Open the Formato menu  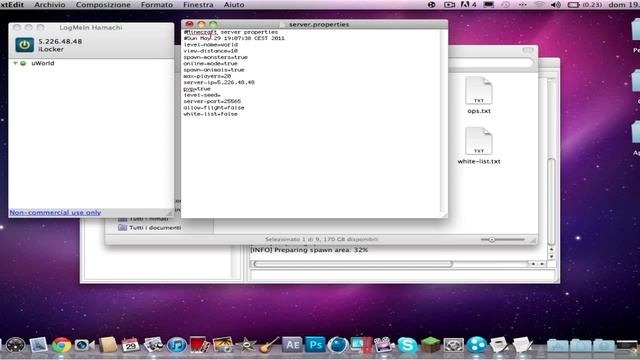(x=157, y=5)
